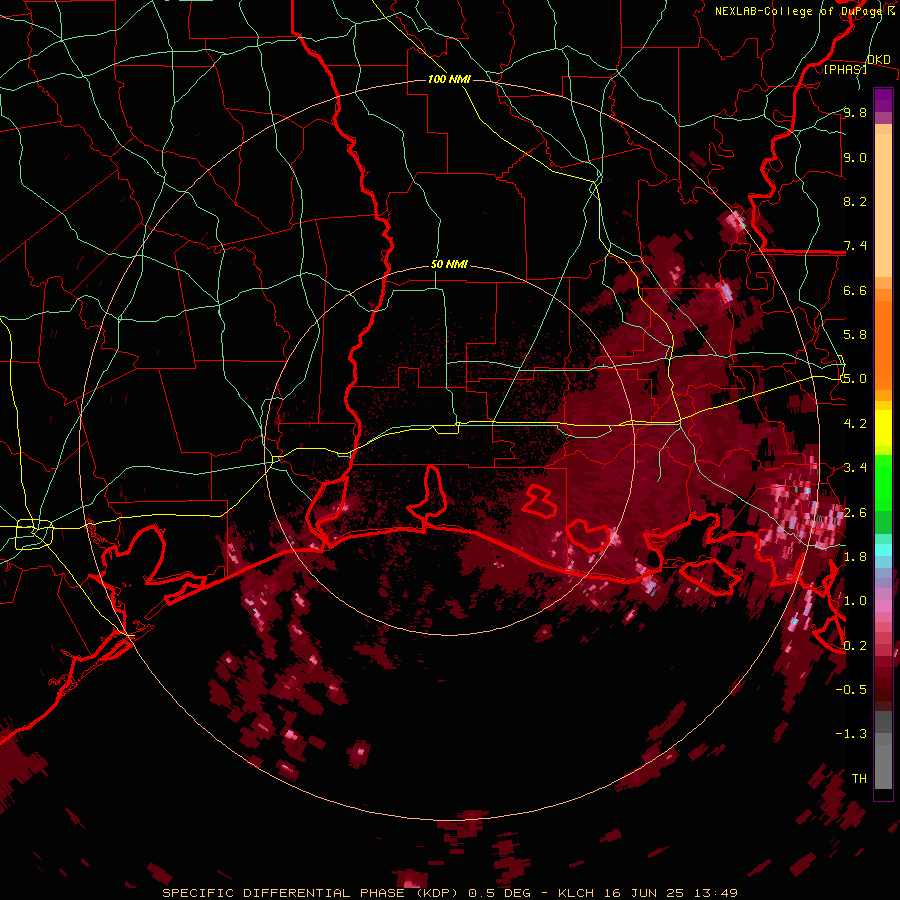The height and width of the screenshot is (900, 900).
Task: Click the [PHAS] units label
Action: point(845,69)
